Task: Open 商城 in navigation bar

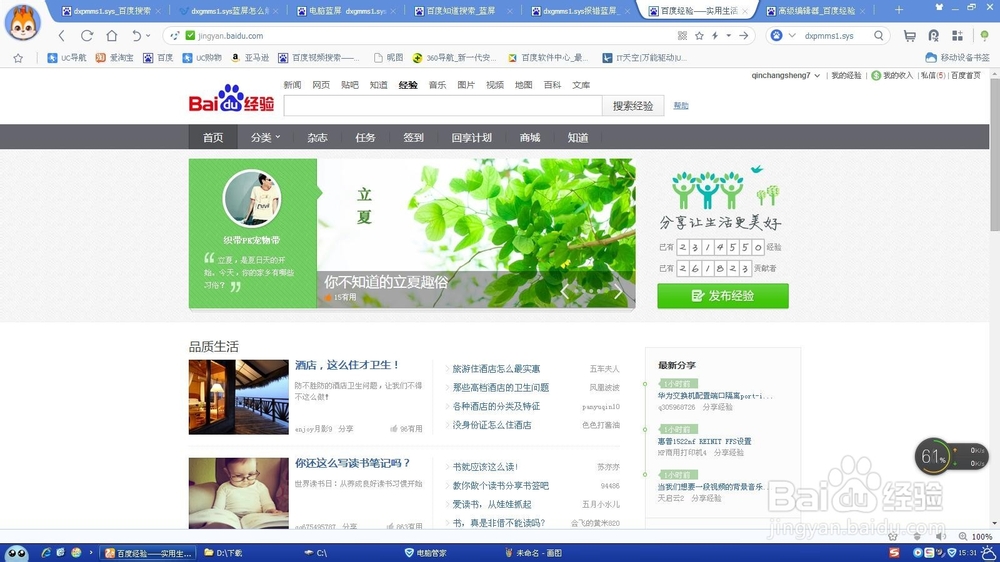Action: point(529,137)
